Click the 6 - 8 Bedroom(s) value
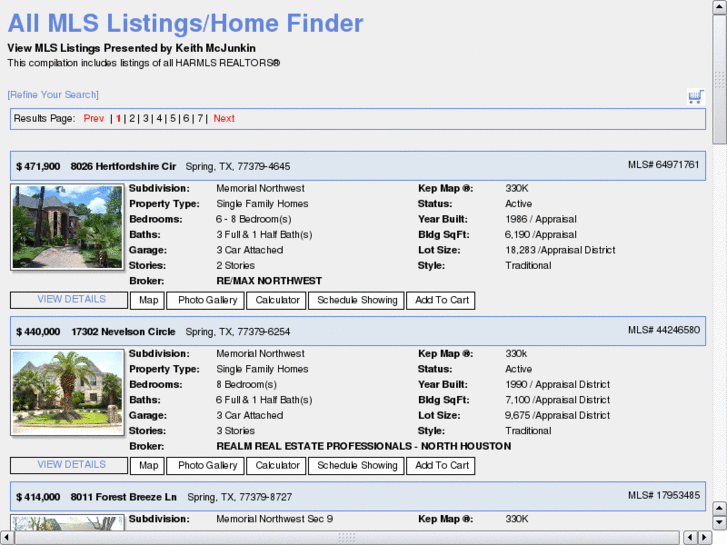 254,219
